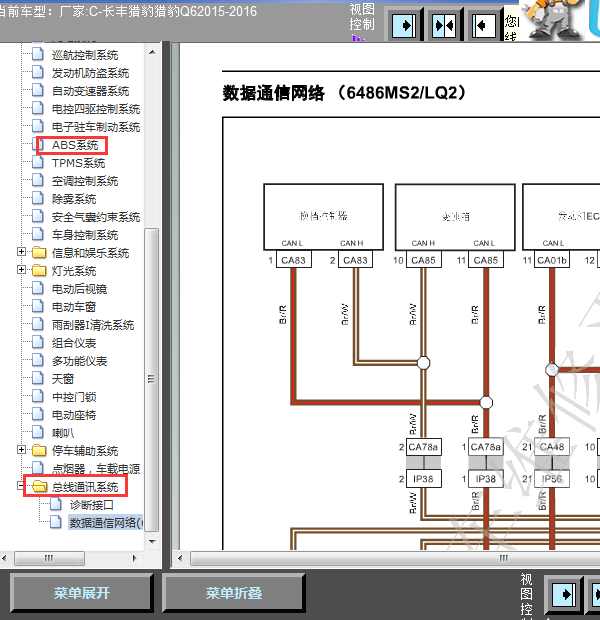Click the IP38 pin 1 connector label

(486, 479)
